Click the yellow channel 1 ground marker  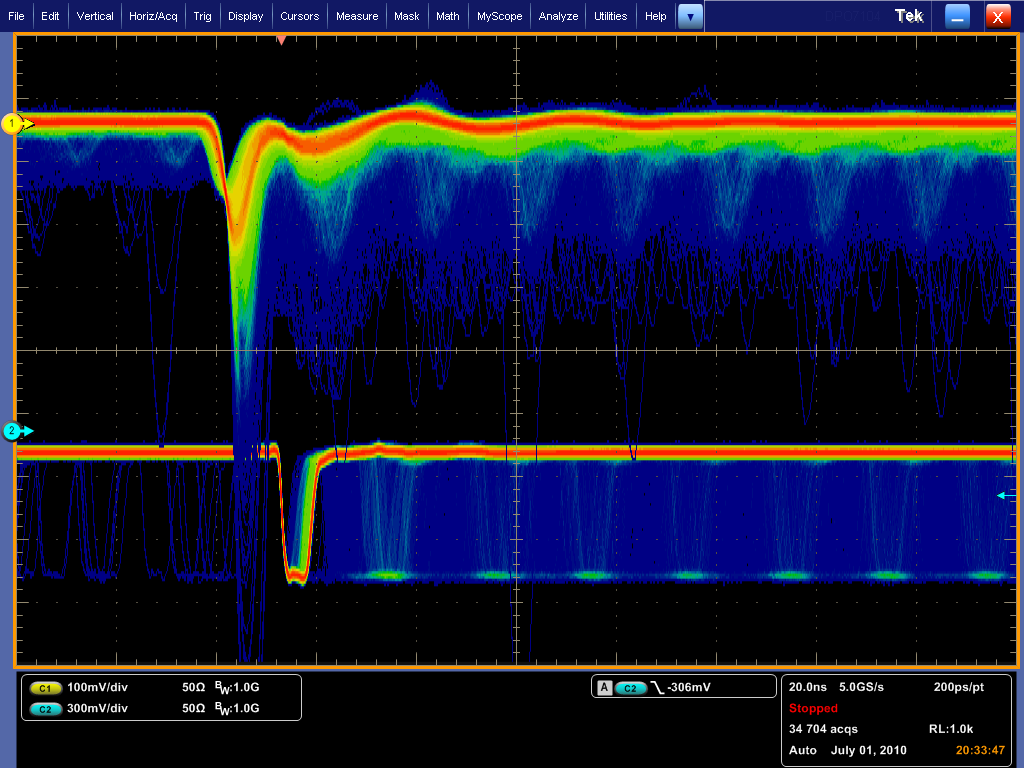[x=14, y=123]
